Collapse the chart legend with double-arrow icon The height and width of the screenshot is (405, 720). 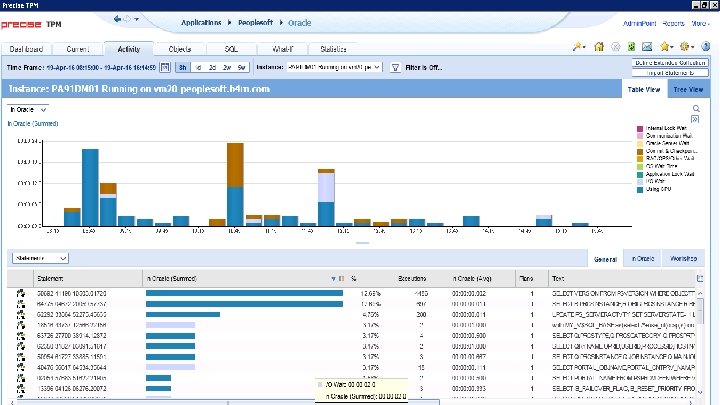pyautogui.click(x=695, y=119)
